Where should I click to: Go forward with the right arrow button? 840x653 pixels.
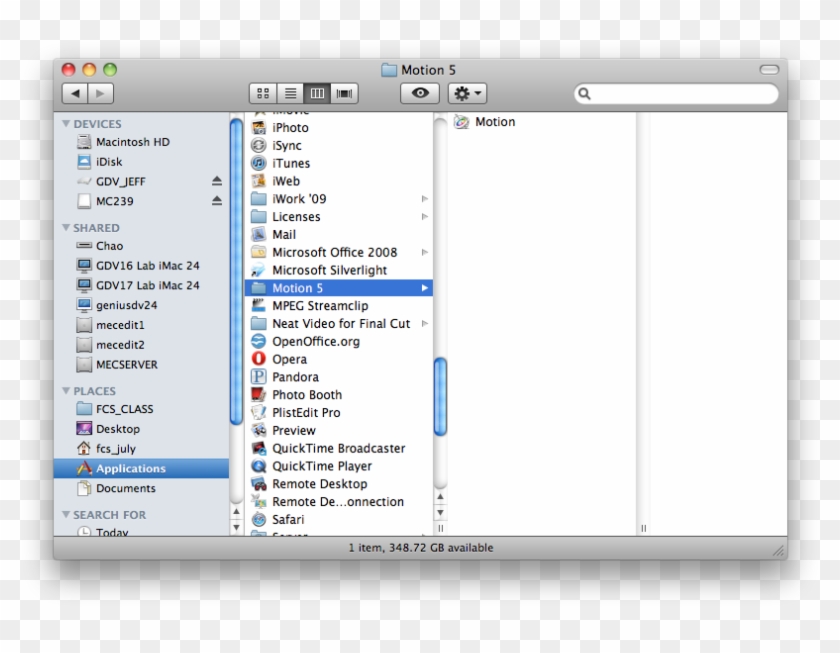coord(101,93)
